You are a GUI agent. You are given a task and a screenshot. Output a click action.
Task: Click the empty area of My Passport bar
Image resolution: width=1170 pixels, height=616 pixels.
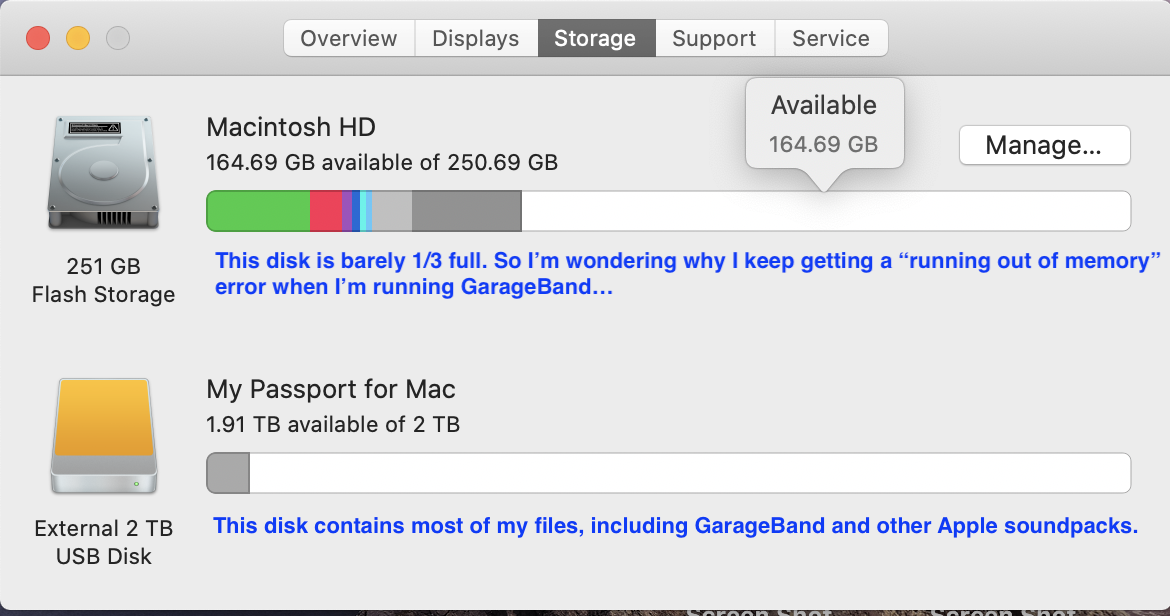(690, 473)
